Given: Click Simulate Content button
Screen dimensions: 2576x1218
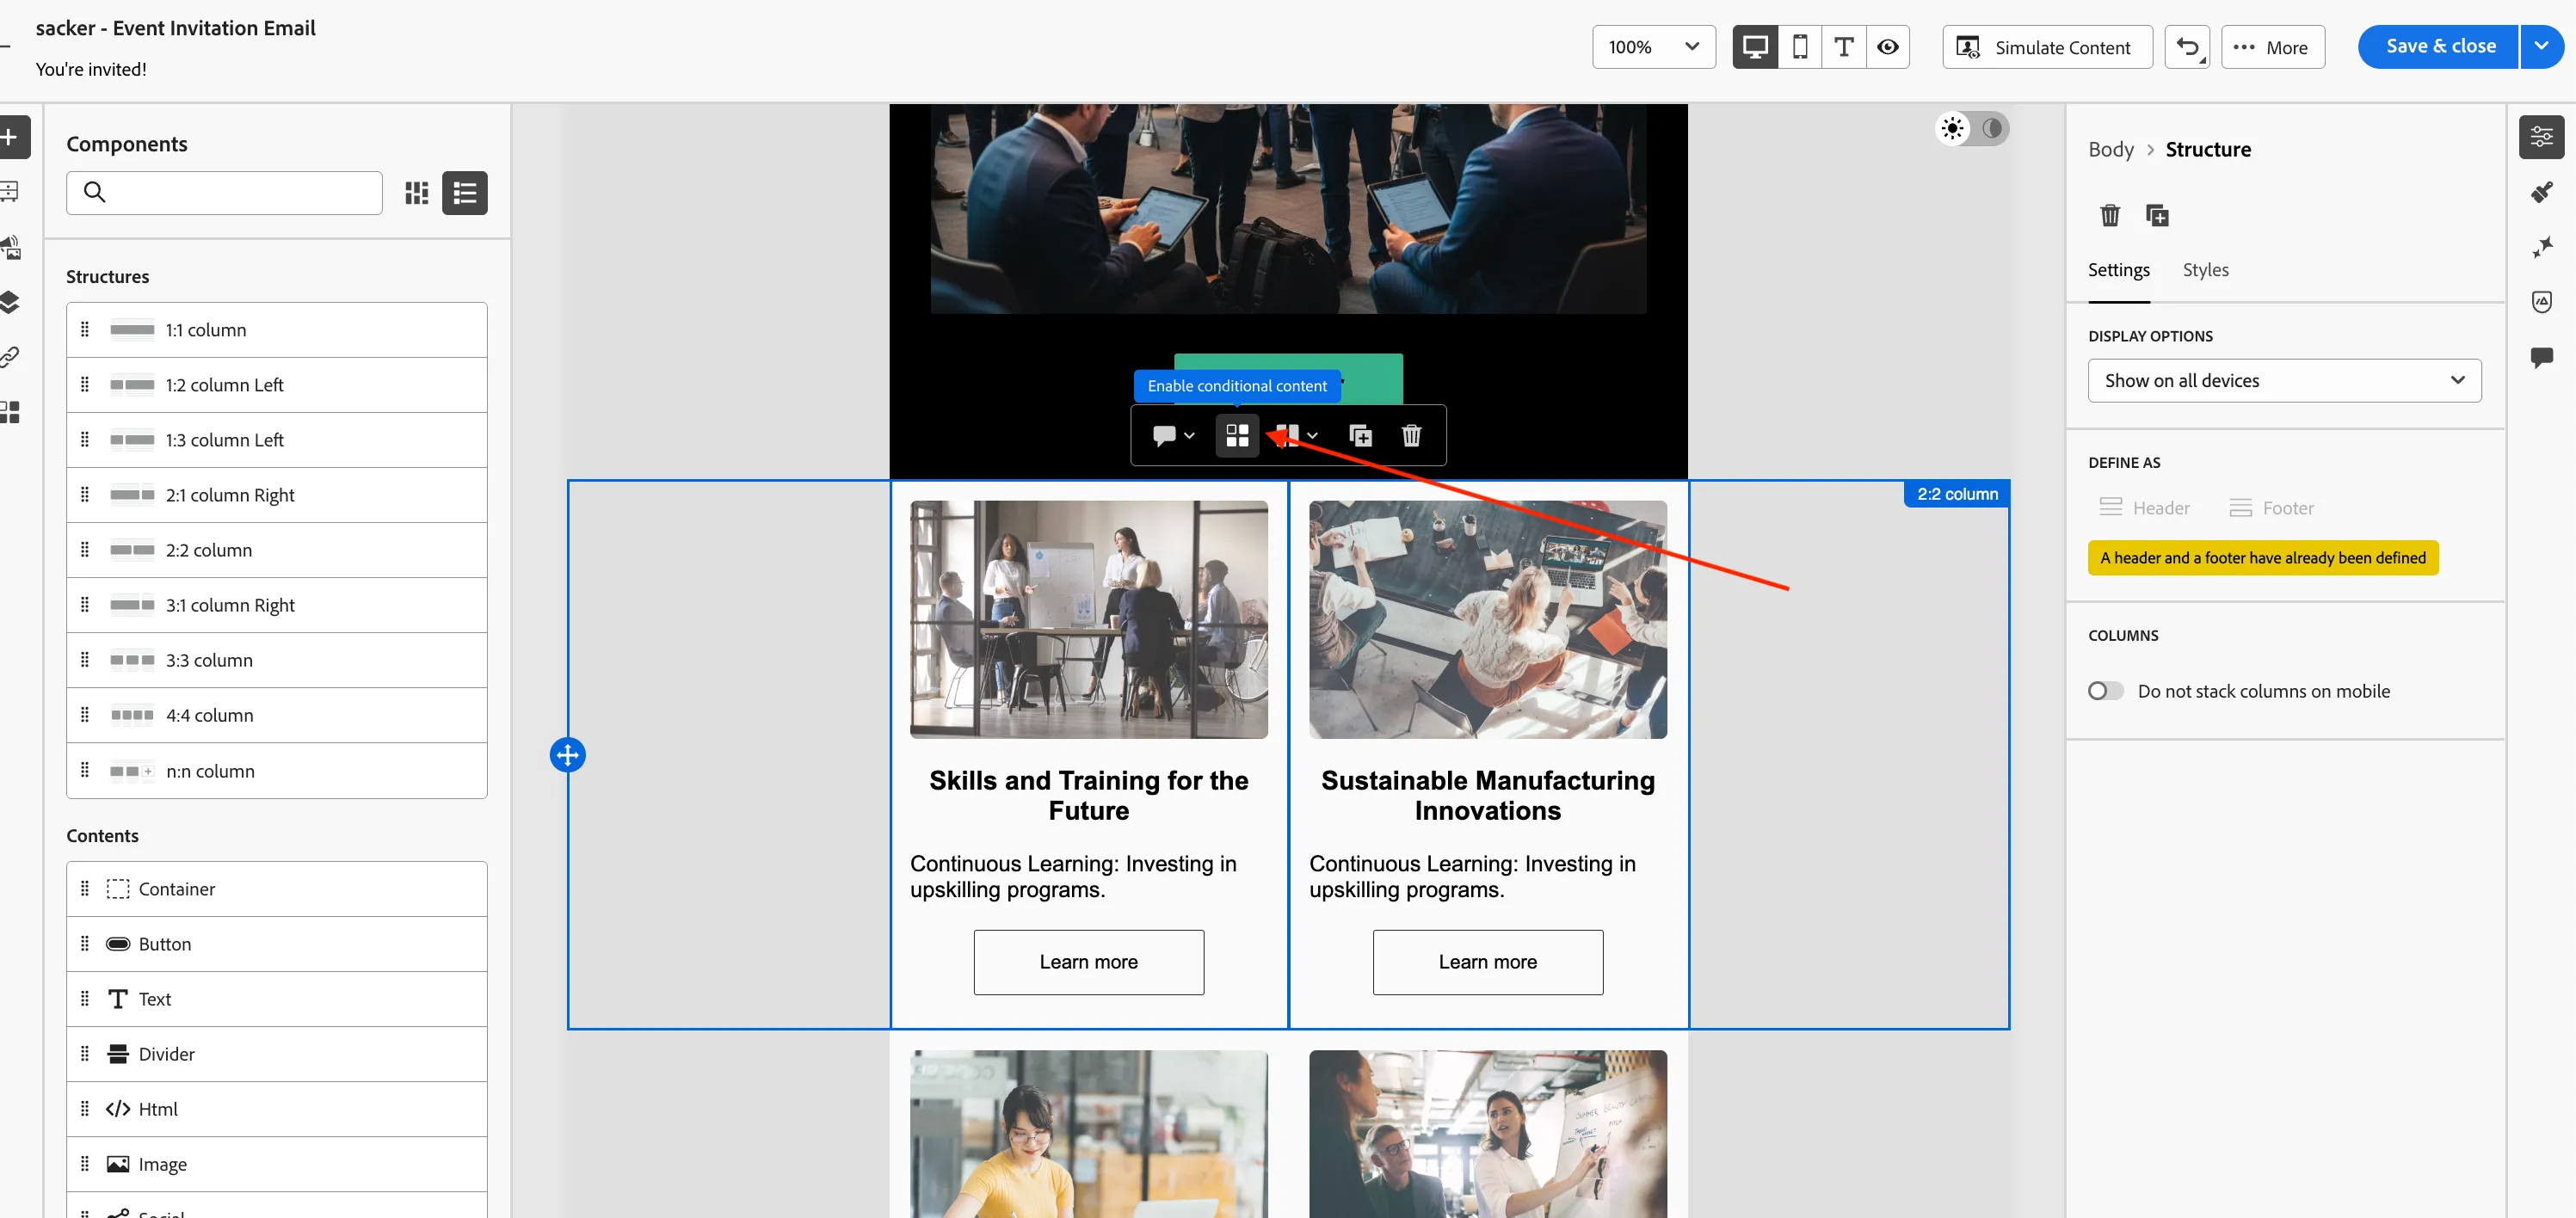Looking at the screenshot, I should 2047,47.
